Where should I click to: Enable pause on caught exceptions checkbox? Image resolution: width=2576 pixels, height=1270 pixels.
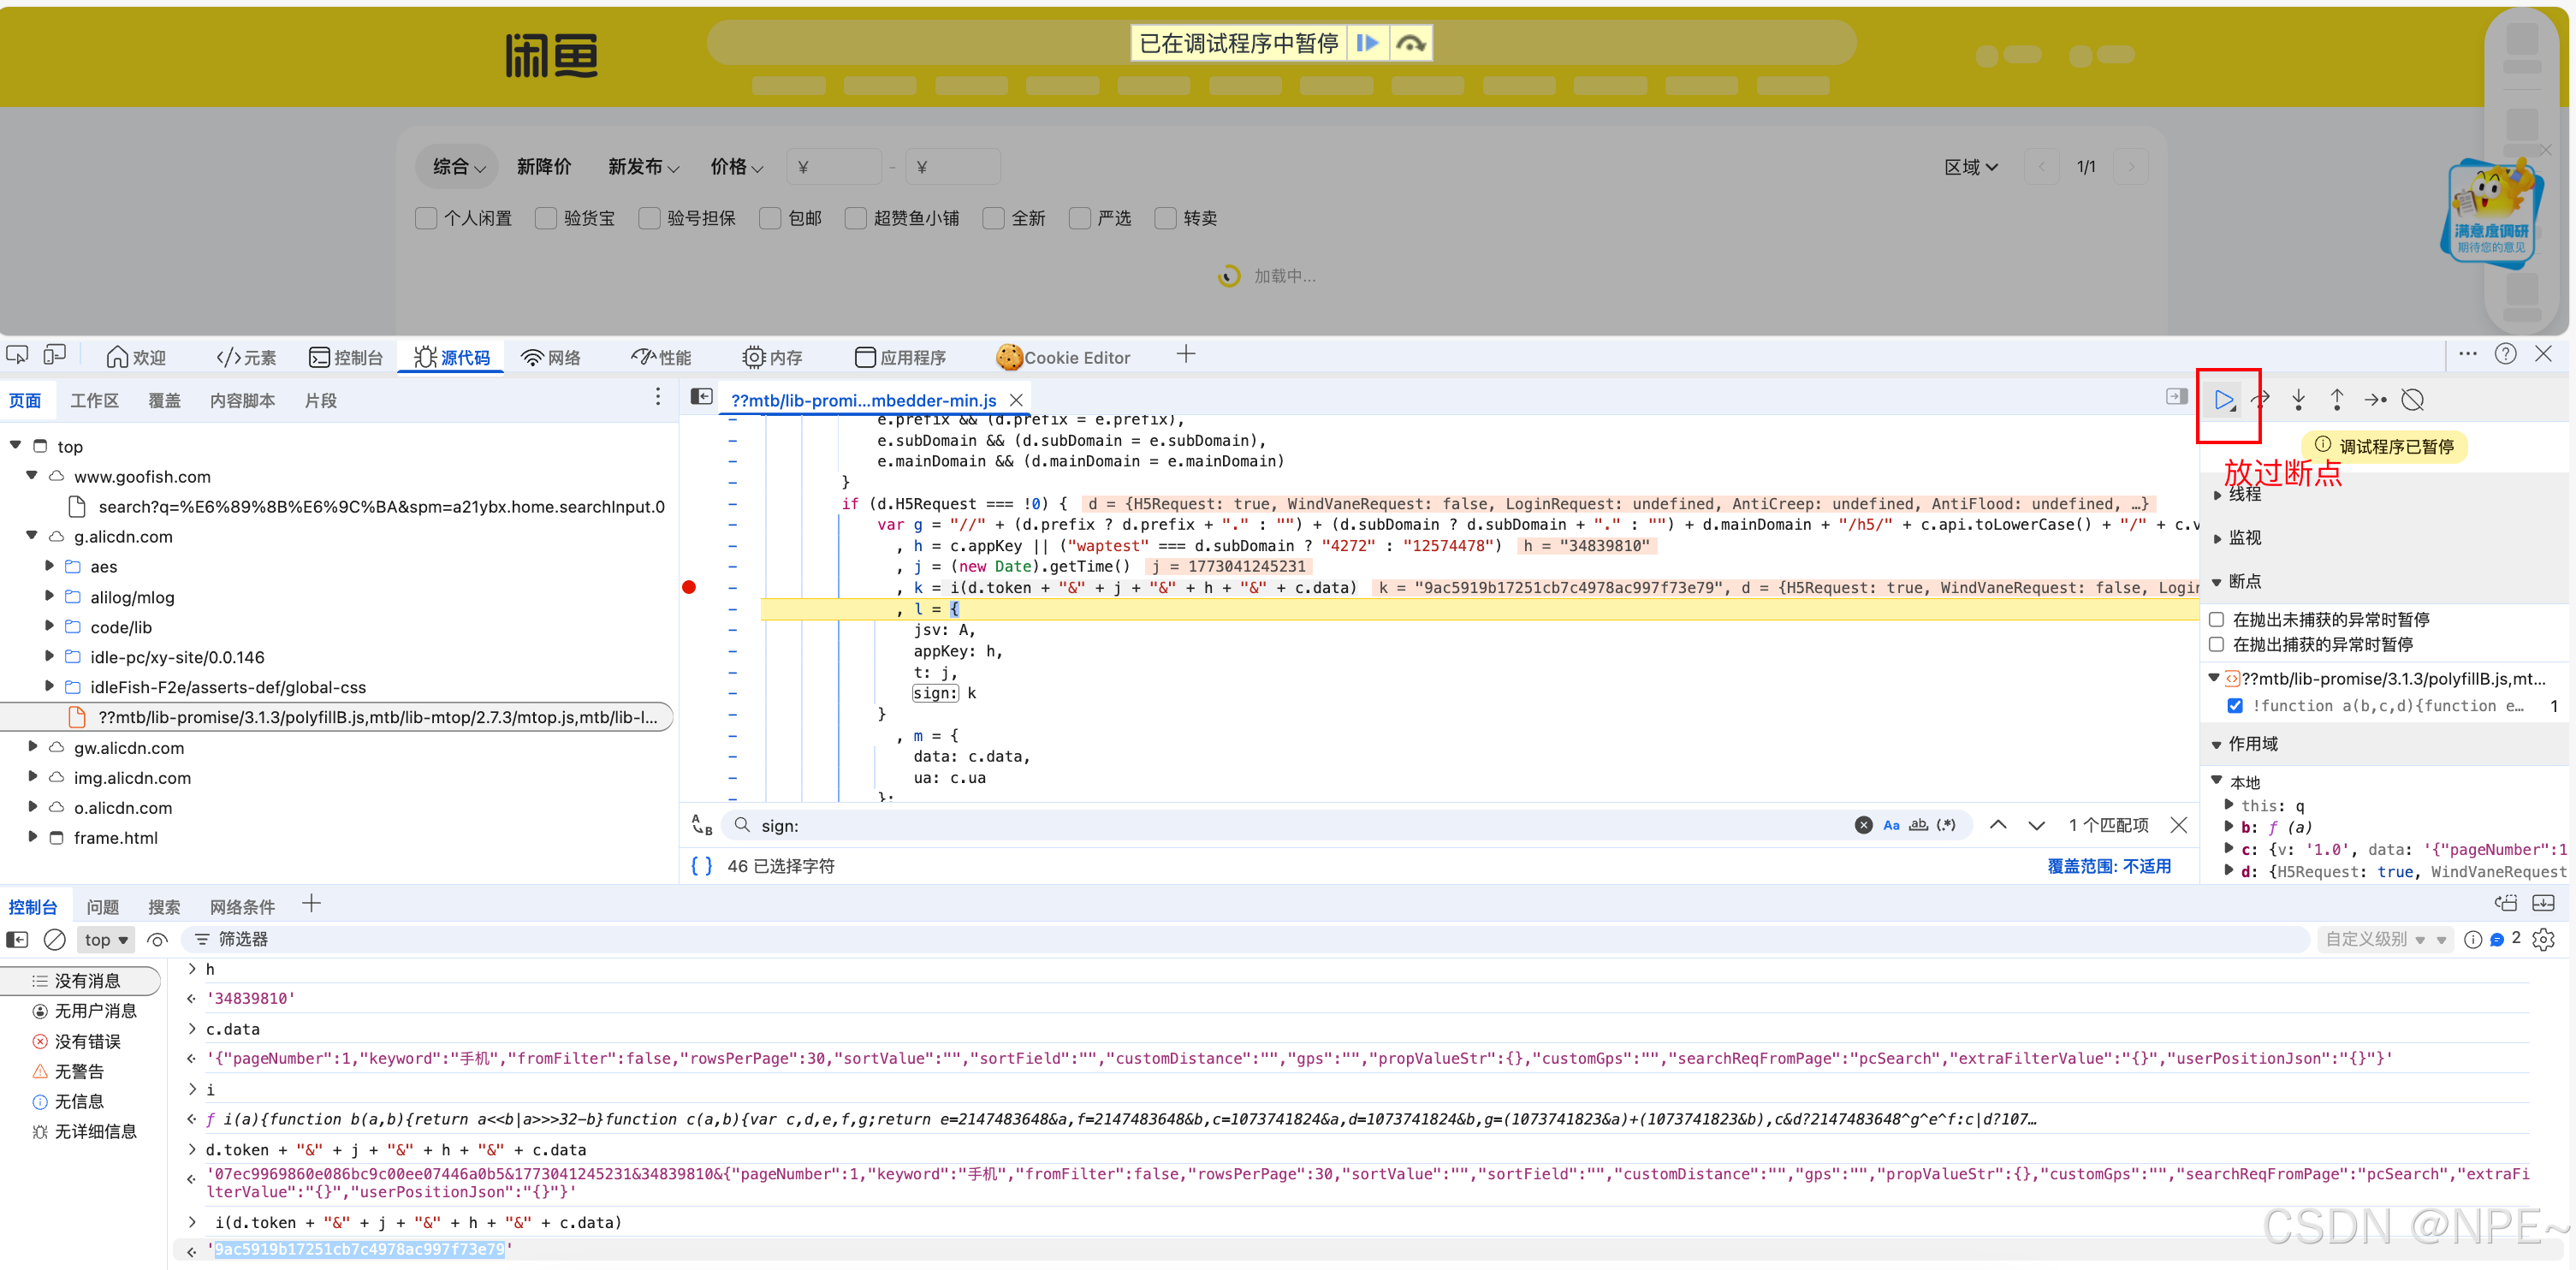(x=2216, y=645)
